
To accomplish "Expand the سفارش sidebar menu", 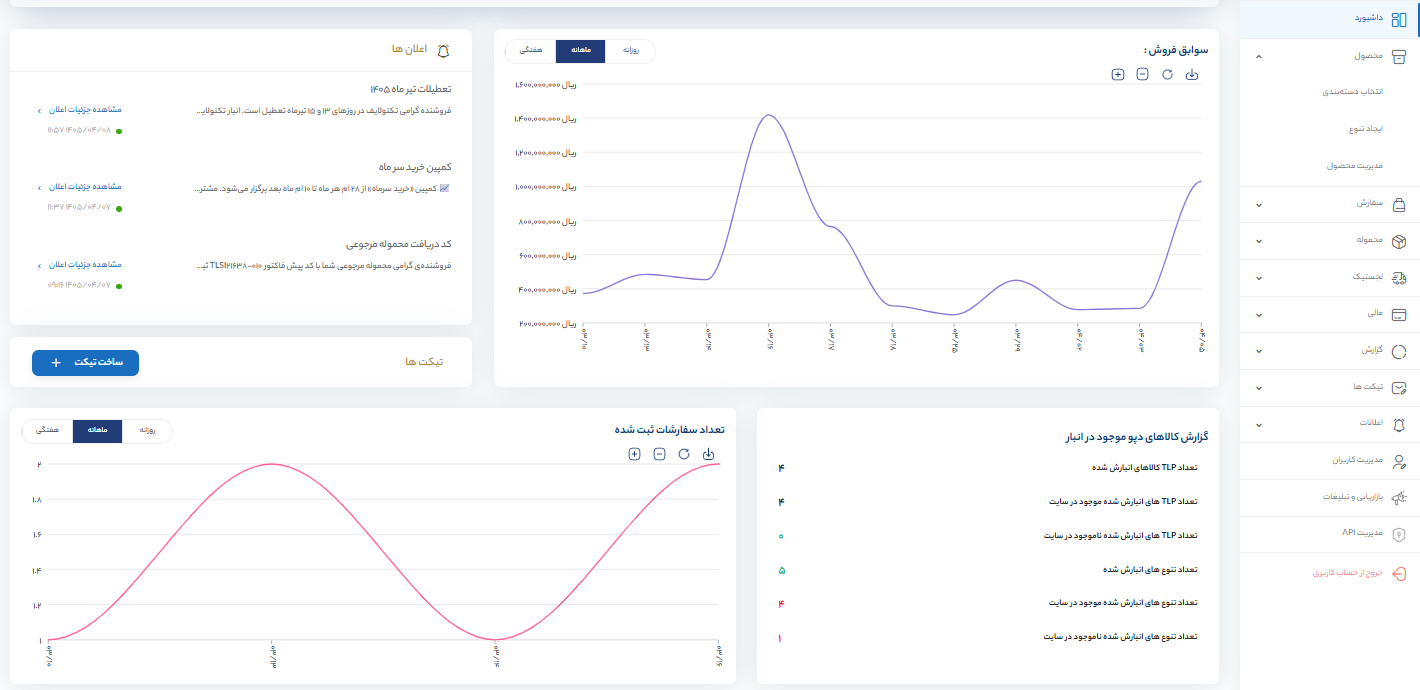I will tap(1258, 205).
